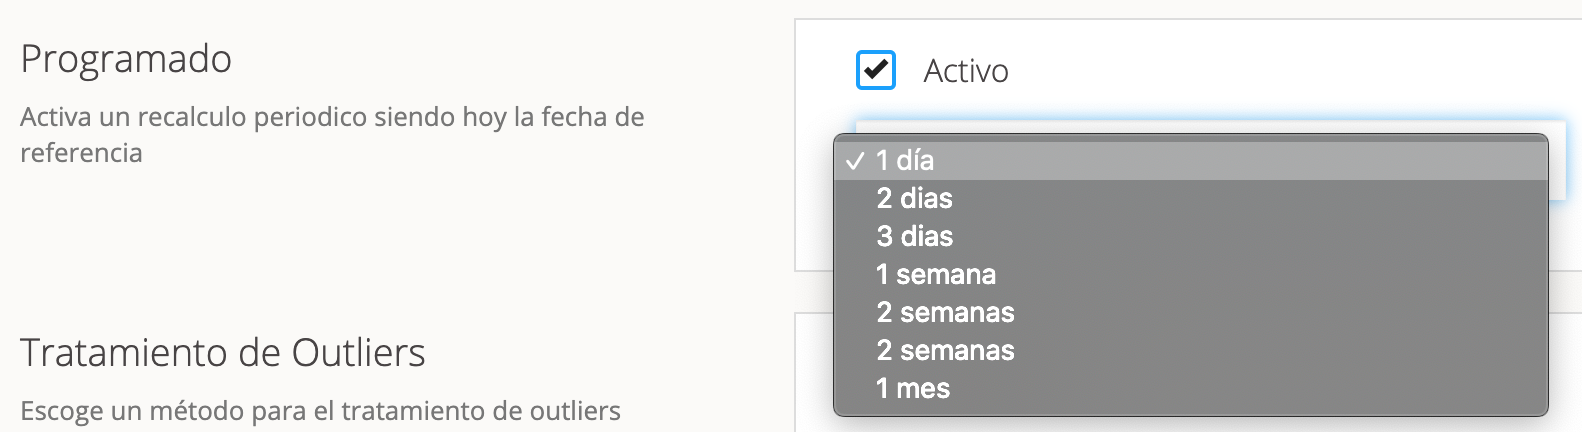Screen dimensions: 1582x432
Task: Click 'Escoge un método' outliers description
Action: (320, 410)
